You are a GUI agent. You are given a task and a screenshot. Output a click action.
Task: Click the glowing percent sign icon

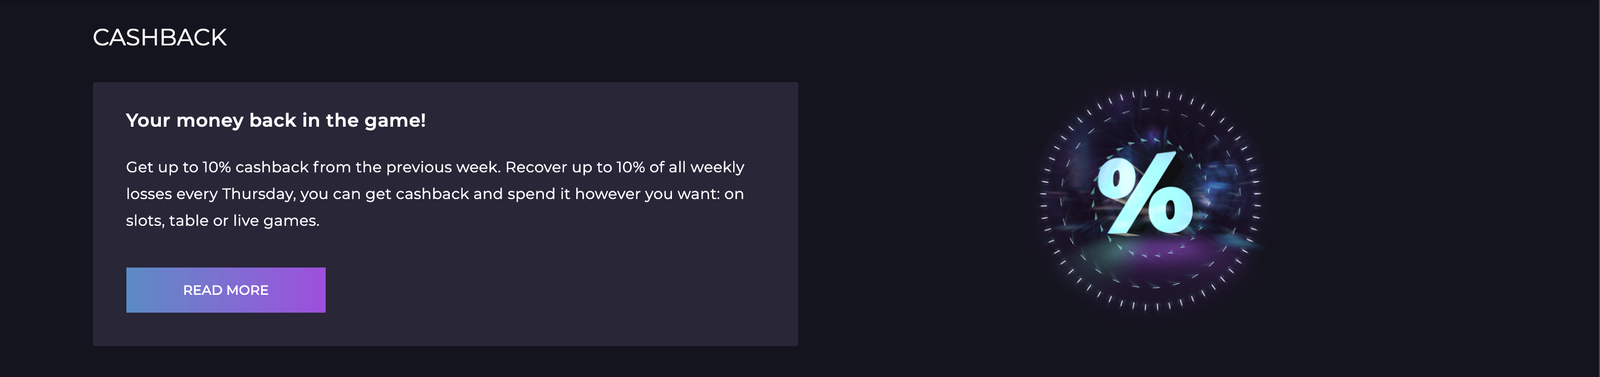point(1145,194)
